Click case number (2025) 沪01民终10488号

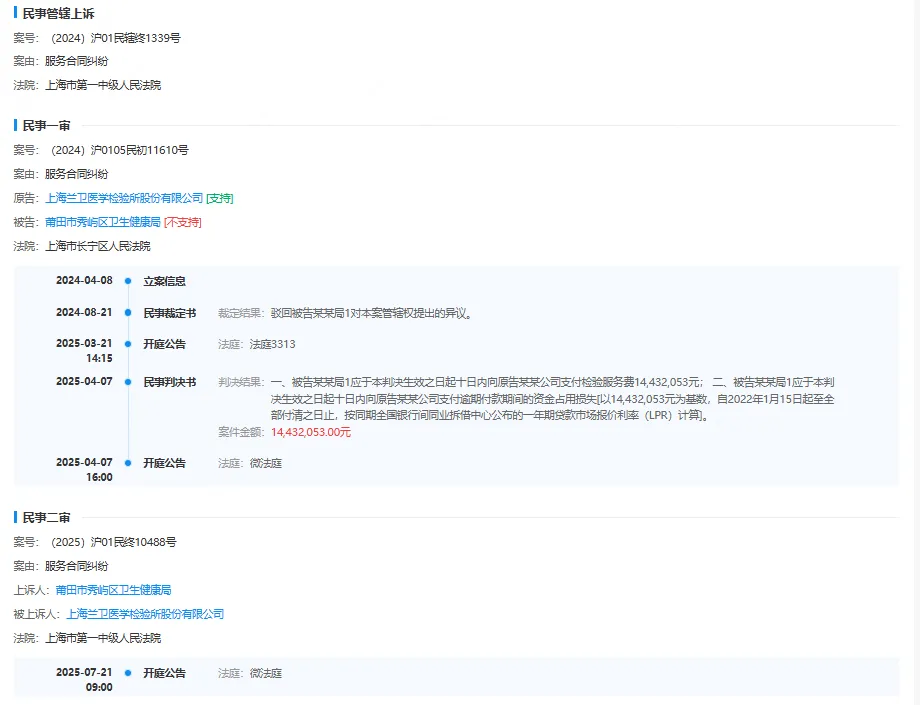pyautogui.click(x=112, y=542)
